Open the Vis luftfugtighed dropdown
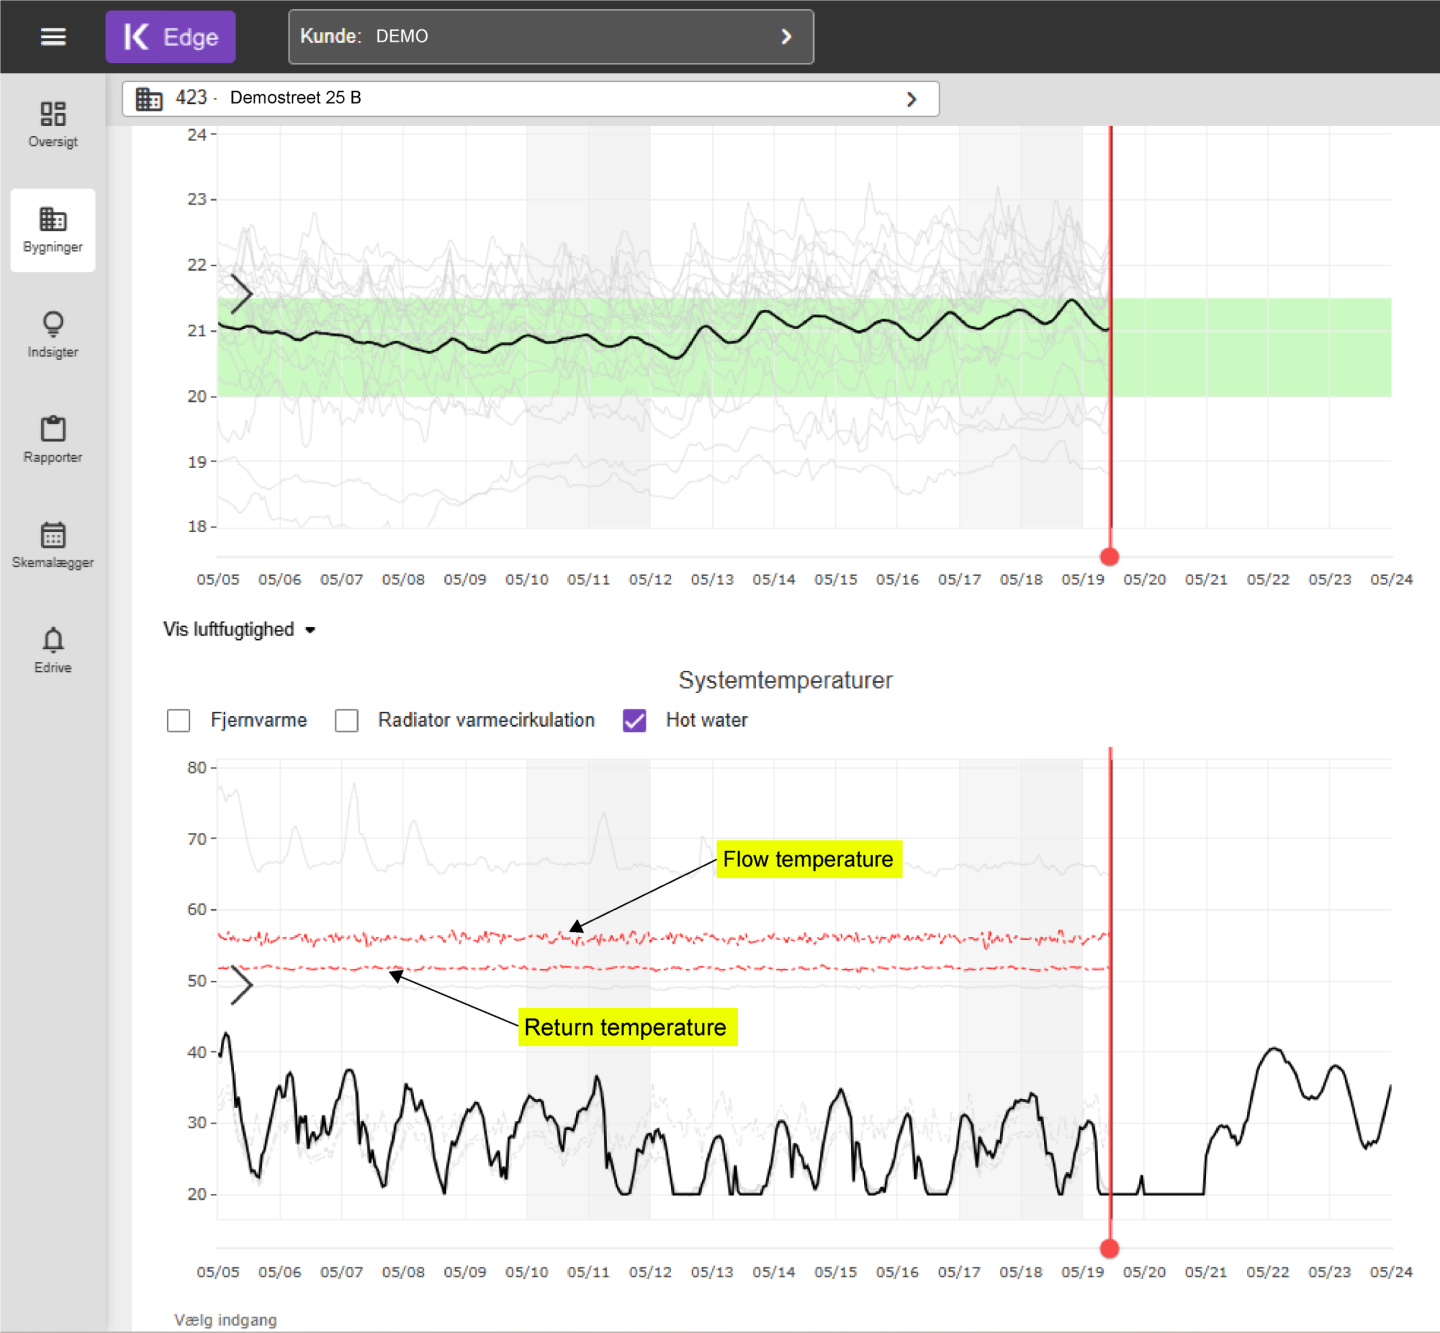This screenshot has height=1333, width=1440. coord(239,629)
